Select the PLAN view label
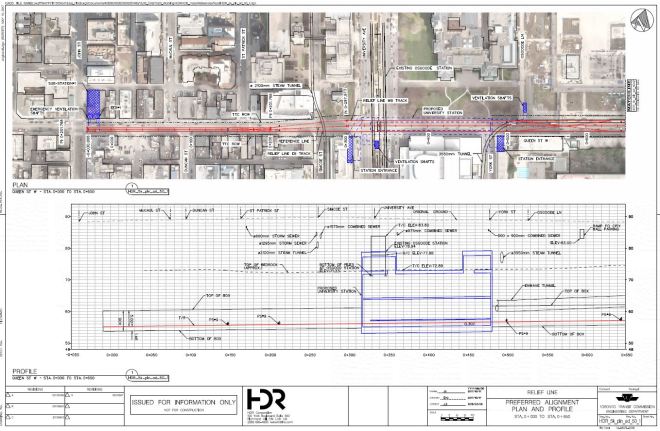 [x=19, y=186]
